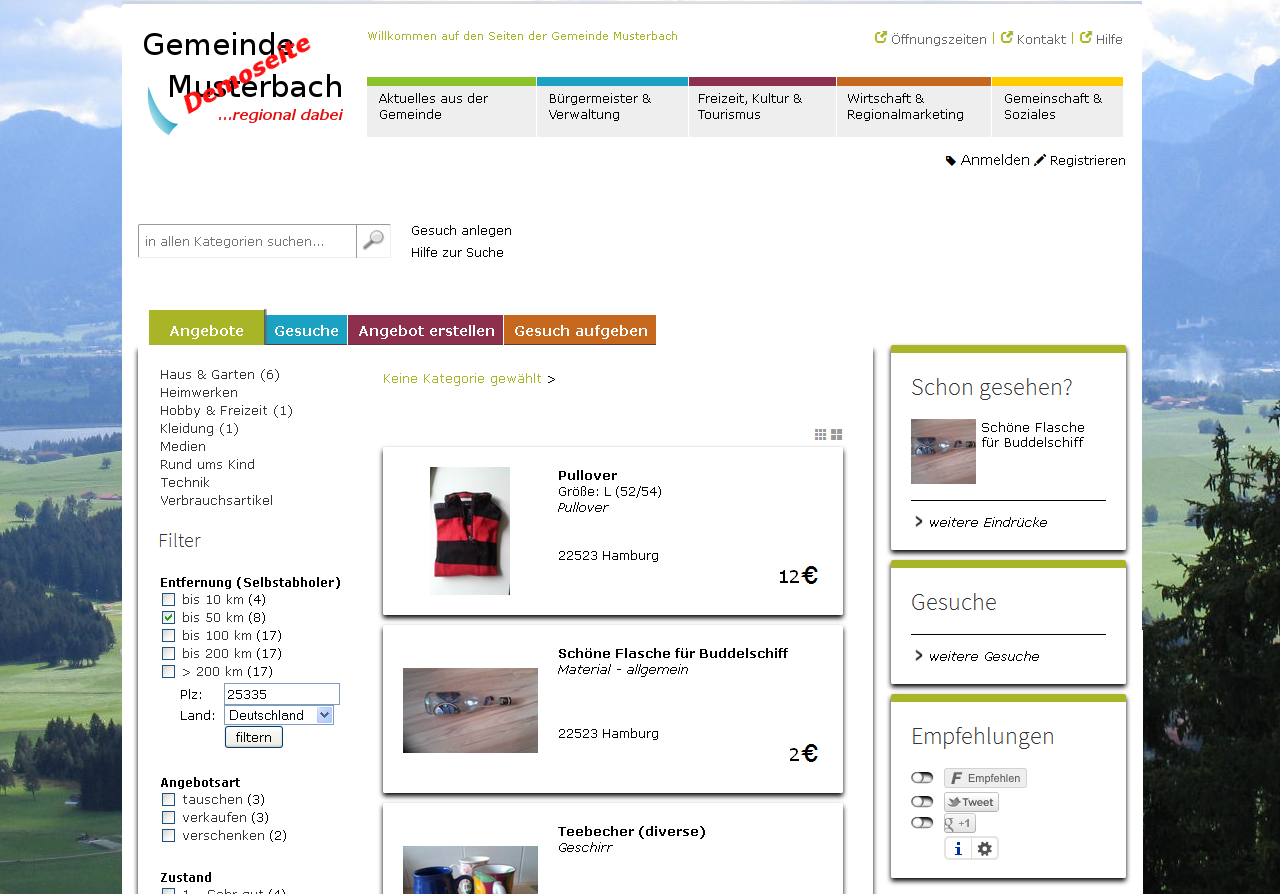
Task: Enable the Facebook Empfehlen switch
Action: (x=922, y=778)
